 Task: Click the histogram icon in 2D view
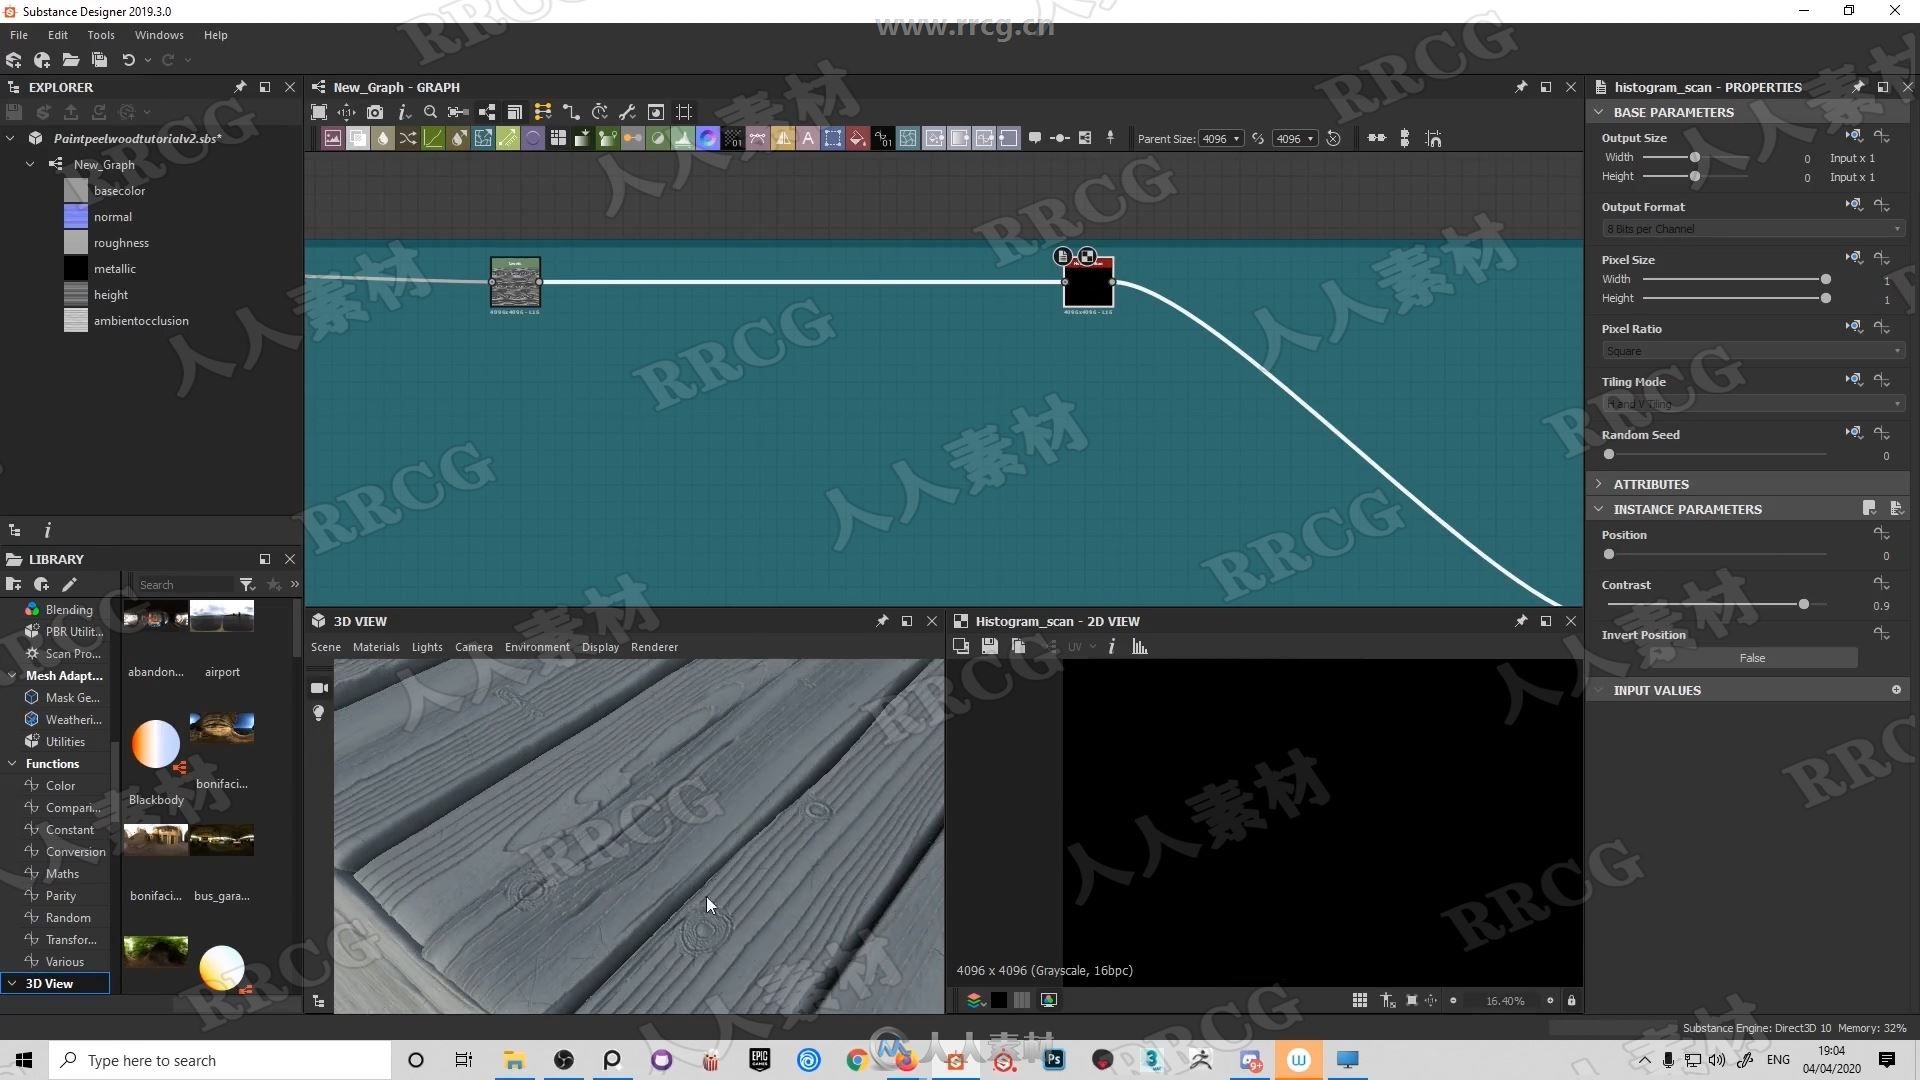[1139, 647]
